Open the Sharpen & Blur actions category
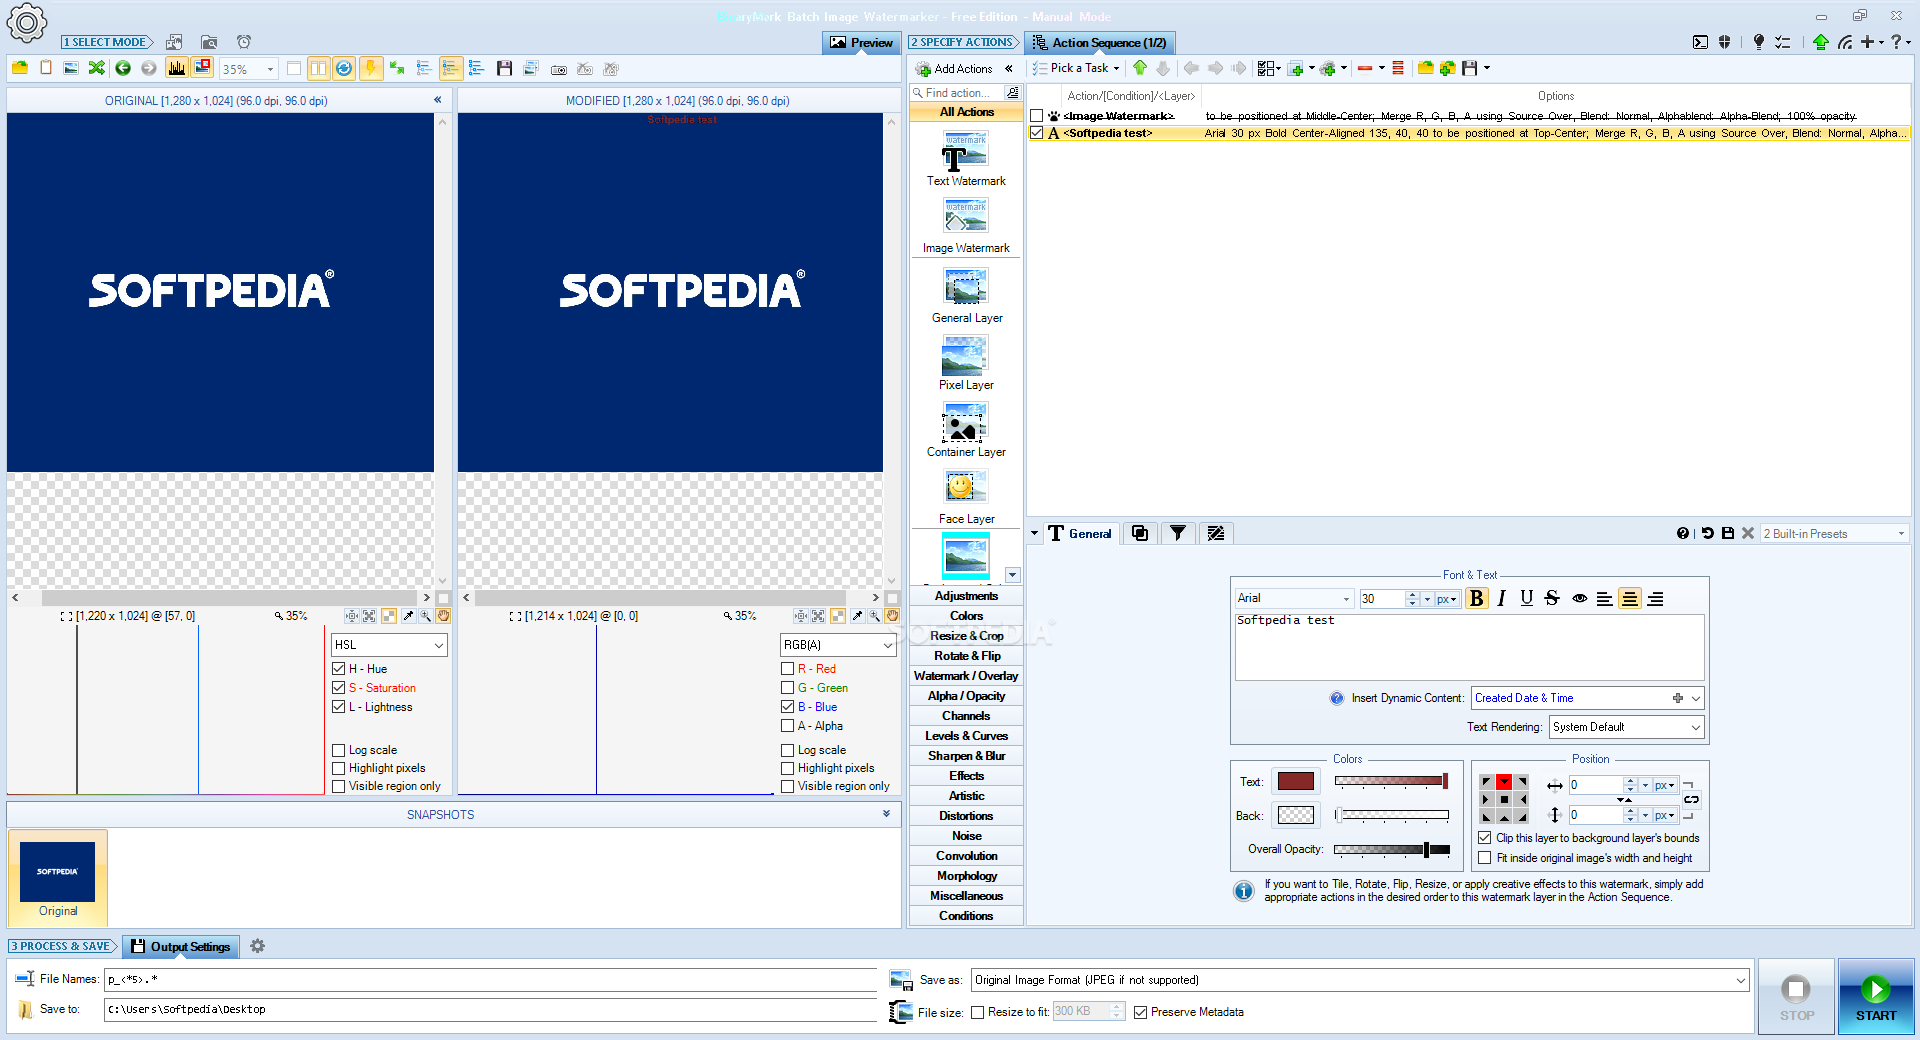 966,756
